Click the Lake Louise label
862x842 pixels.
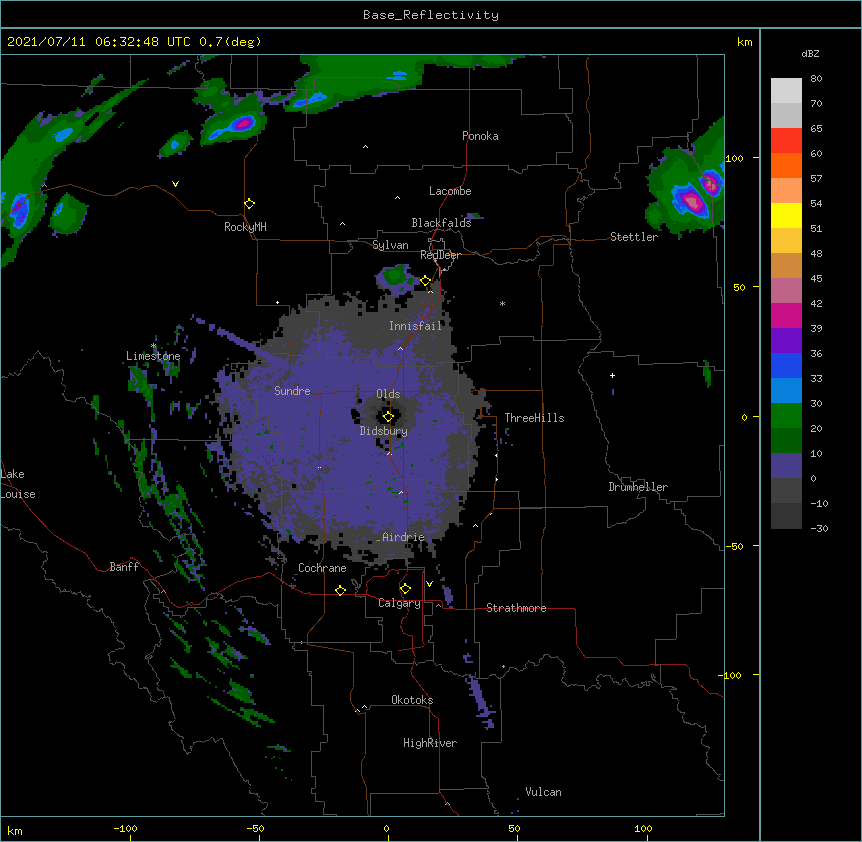(18, 484)
